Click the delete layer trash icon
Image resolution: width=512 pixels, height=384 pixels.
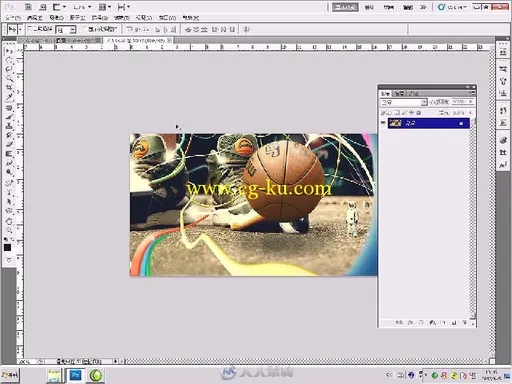(464, 323)
